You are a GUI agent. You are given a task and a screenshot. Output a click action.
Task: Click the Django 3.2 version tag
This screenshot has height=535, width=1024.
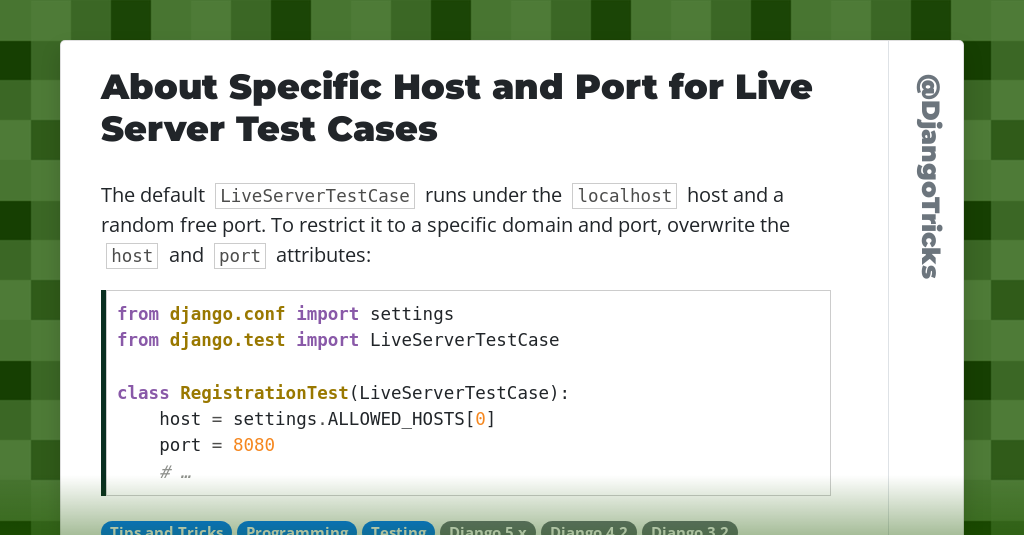coord(689,529)
